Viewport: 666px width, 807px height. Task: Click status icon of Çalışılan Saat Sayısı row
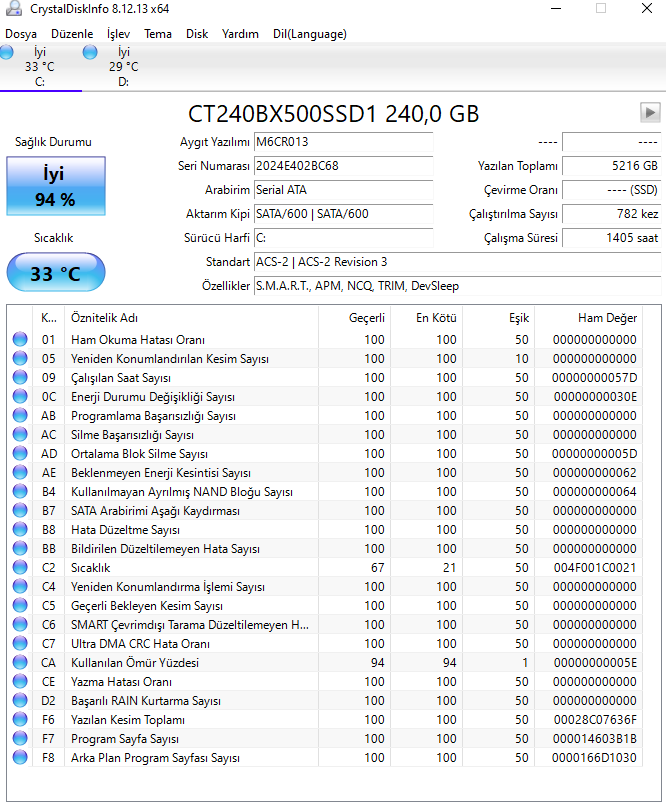pyautogui.click(x=20, y=378)
